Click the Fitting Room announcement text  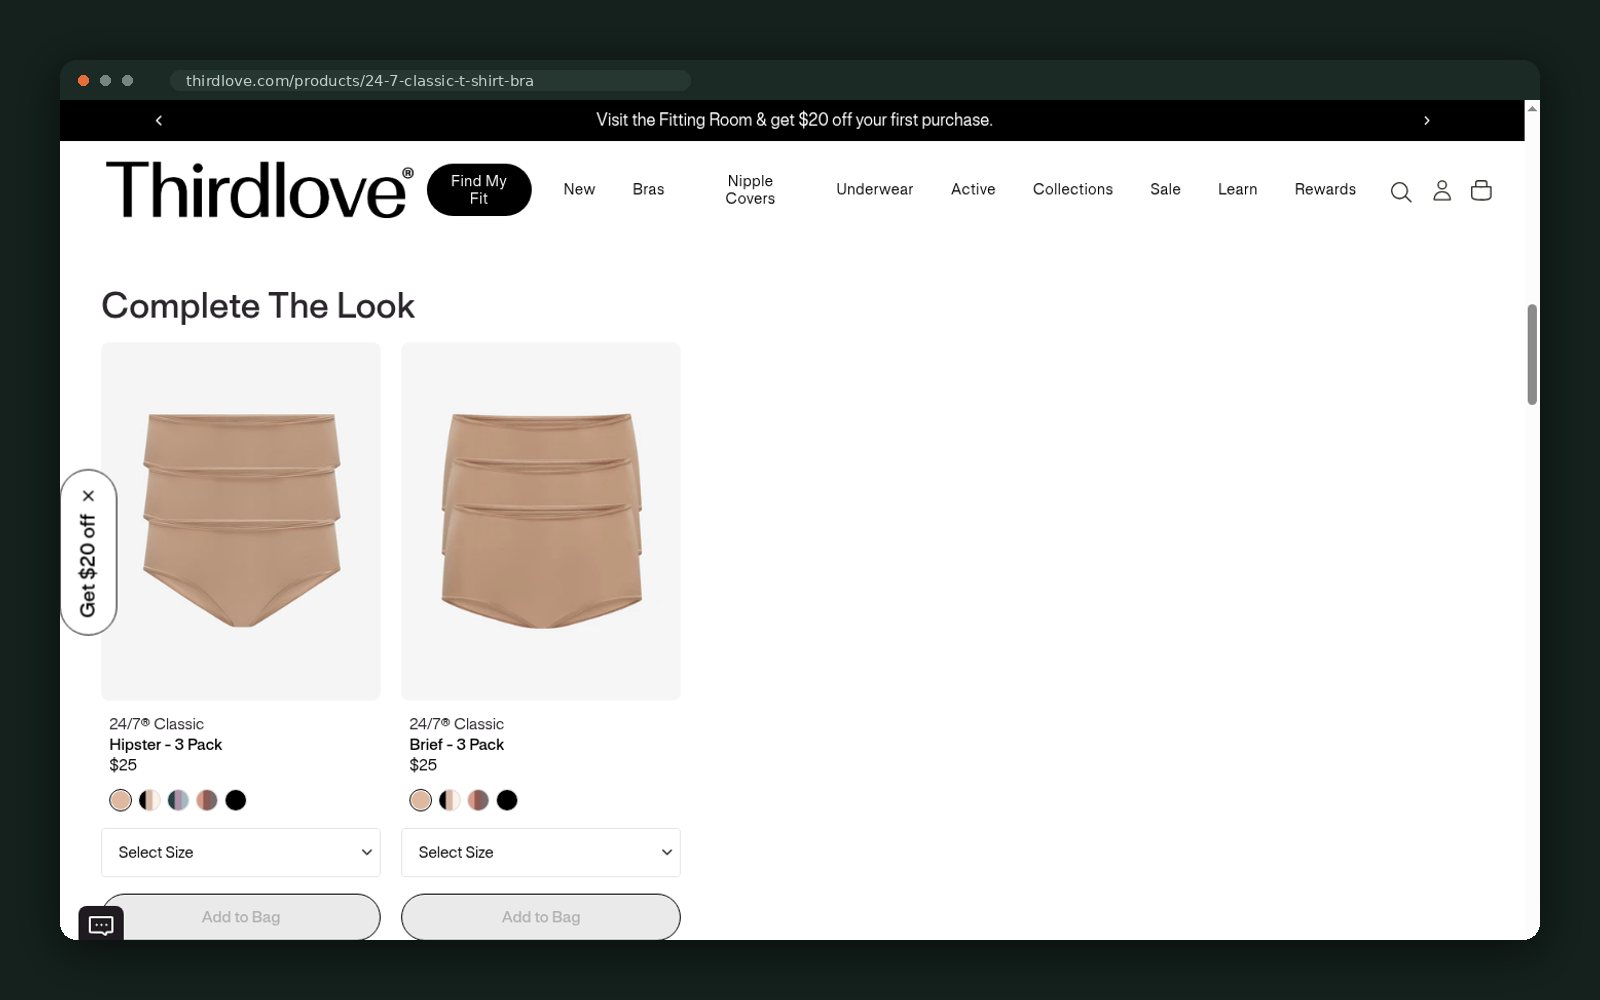click(x=794, y=120)
